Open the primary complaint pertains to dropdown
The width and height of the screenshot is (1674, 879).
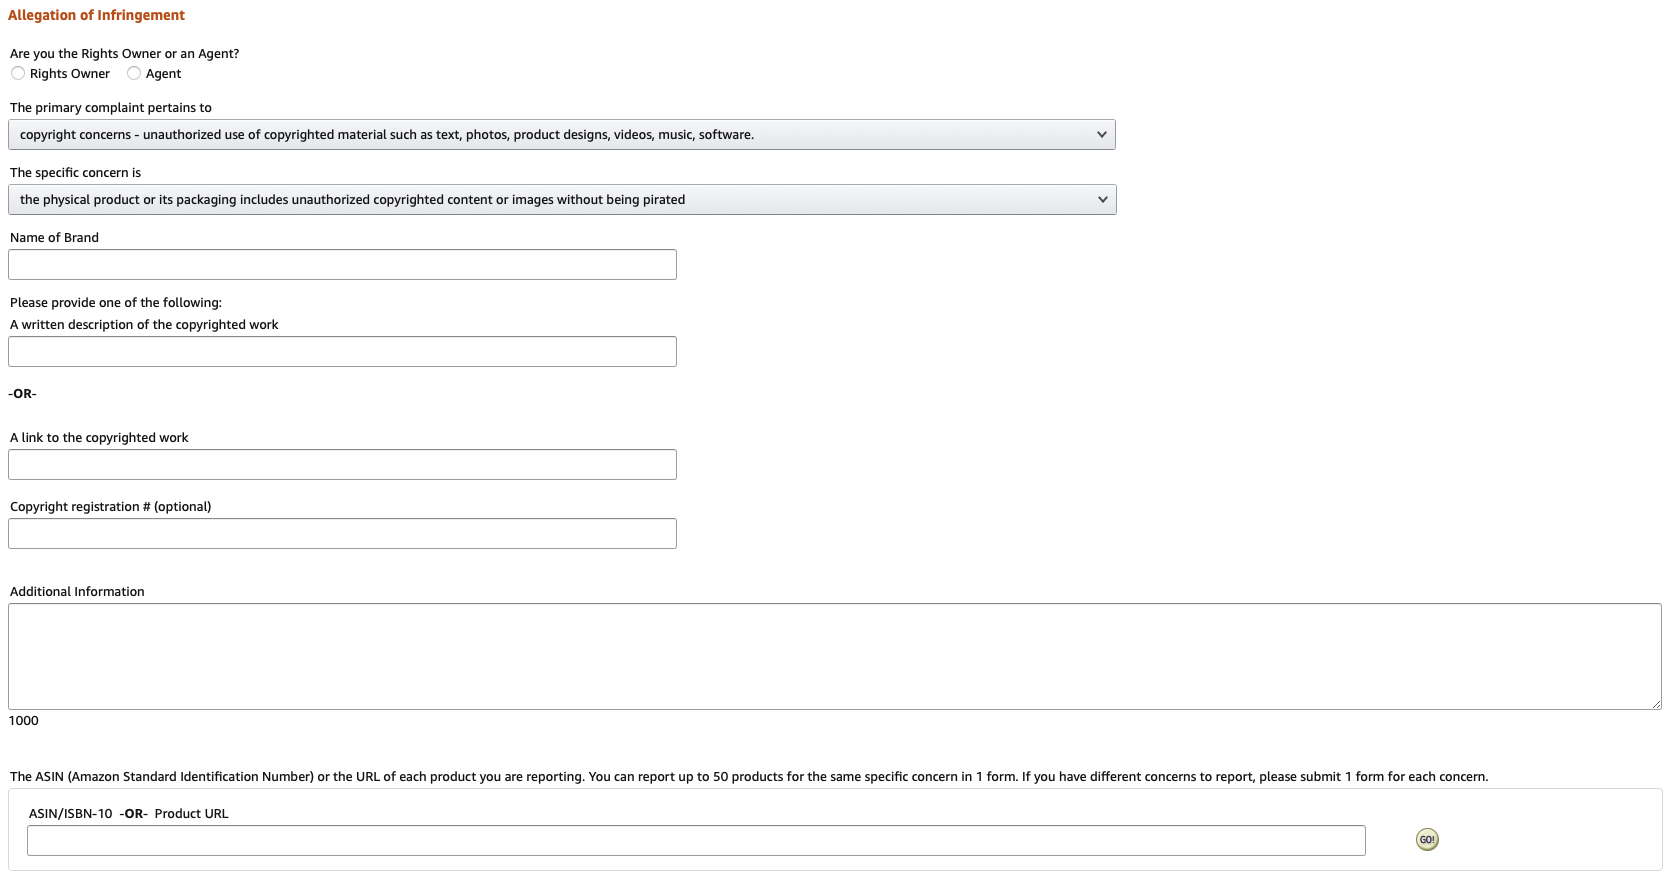(x=562, y=135)
